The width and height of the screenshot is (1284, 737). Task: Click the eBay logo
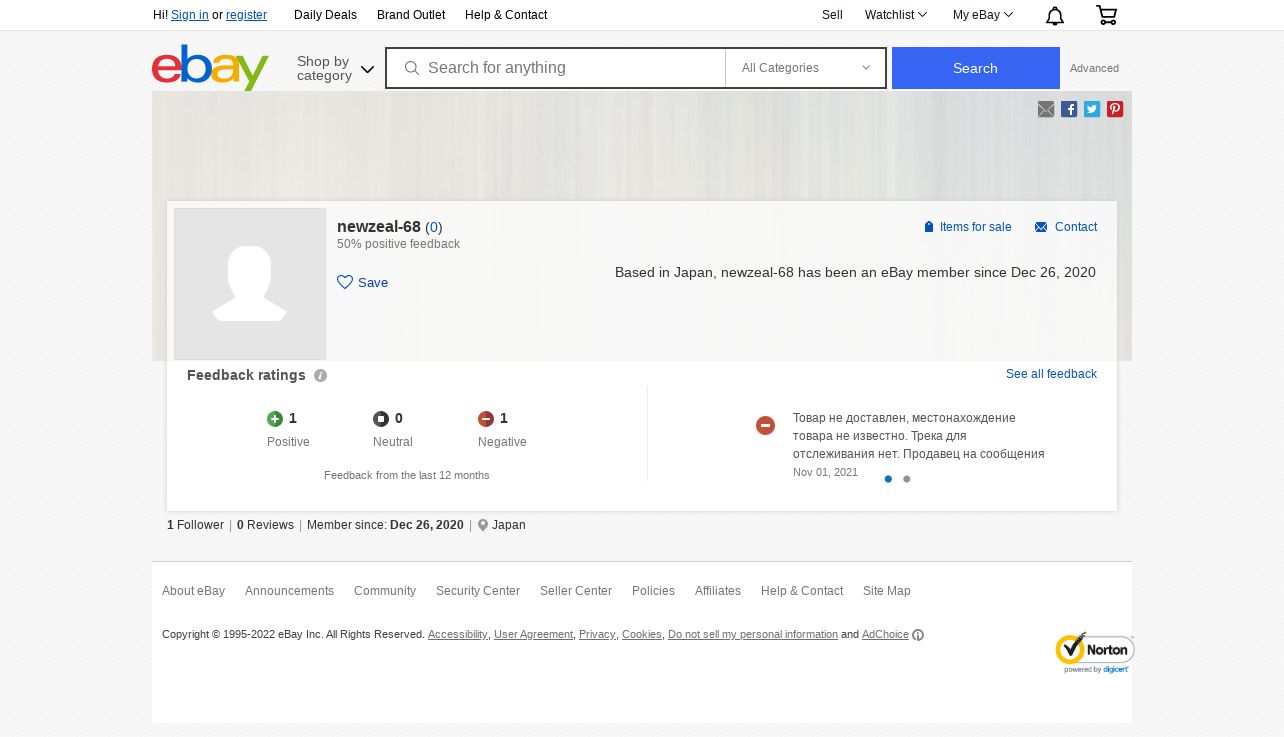[x=210, y=67]
